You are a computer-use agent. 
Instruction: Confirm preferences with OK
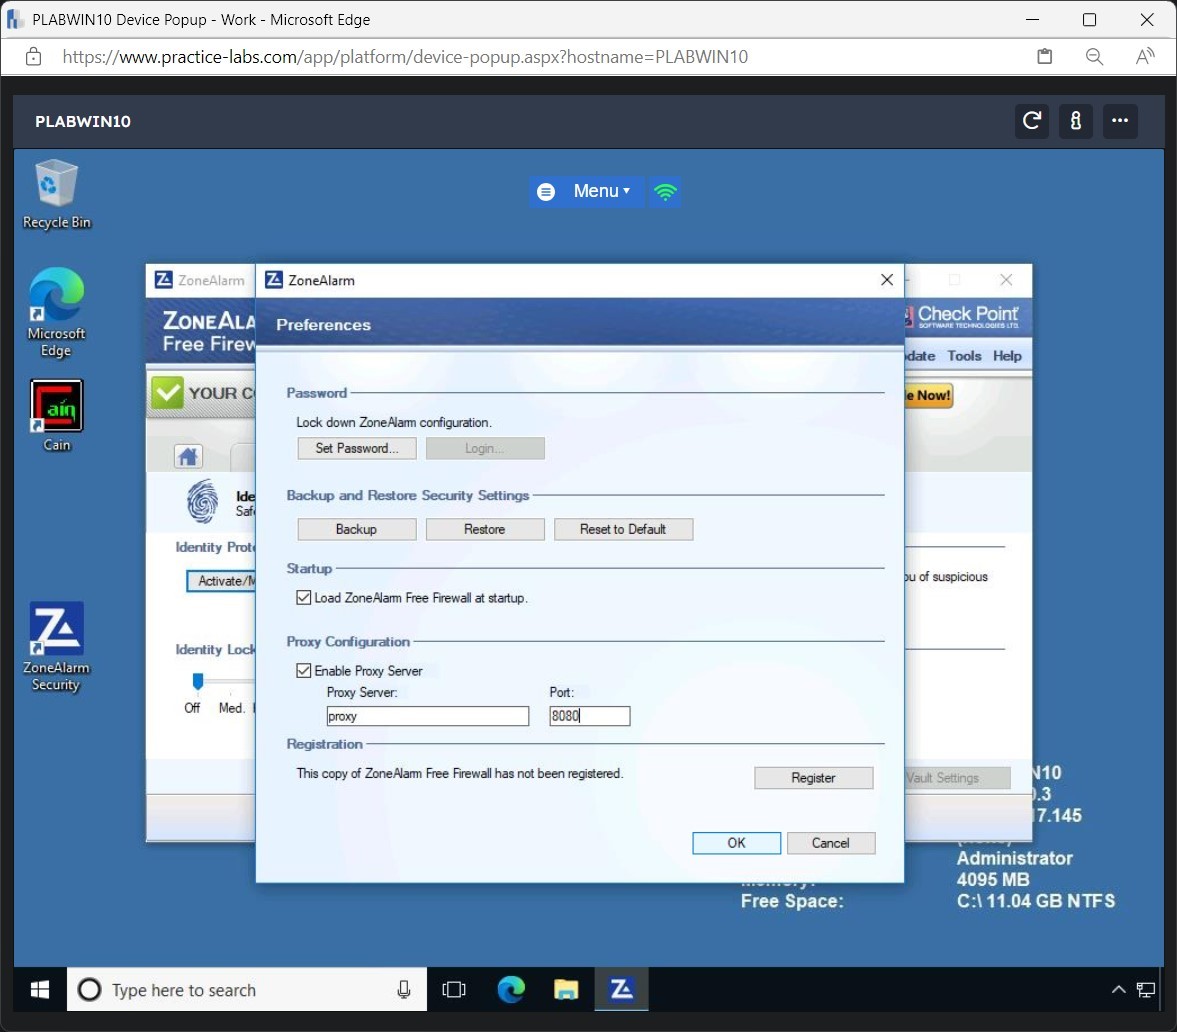pyautogui.click(x=736, y=843)
